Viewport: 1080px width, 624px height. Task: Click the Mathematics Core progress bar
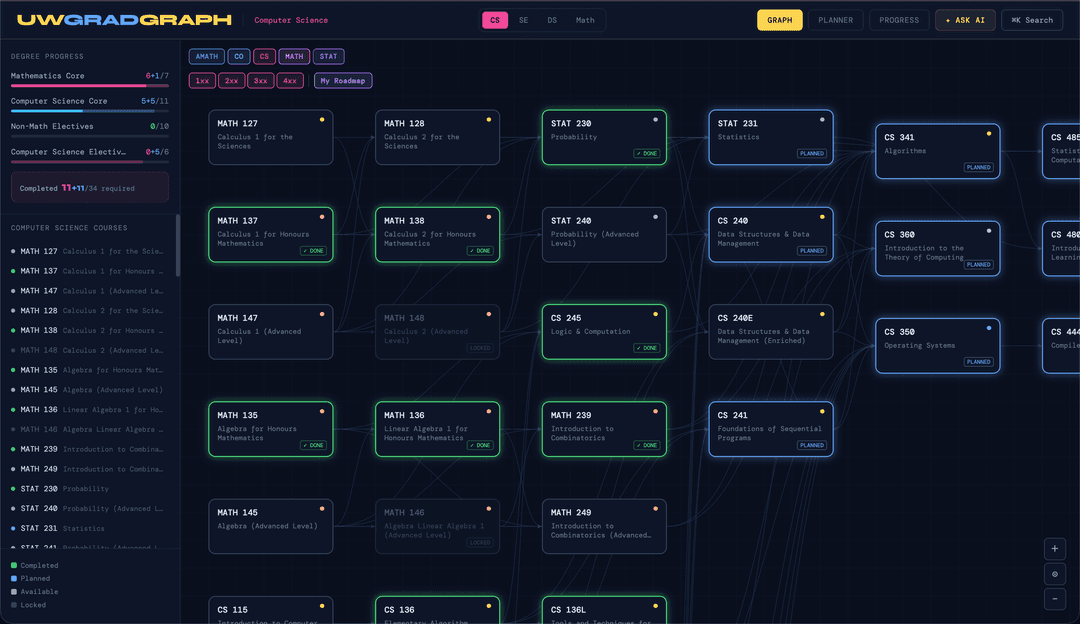coord(90,86)
